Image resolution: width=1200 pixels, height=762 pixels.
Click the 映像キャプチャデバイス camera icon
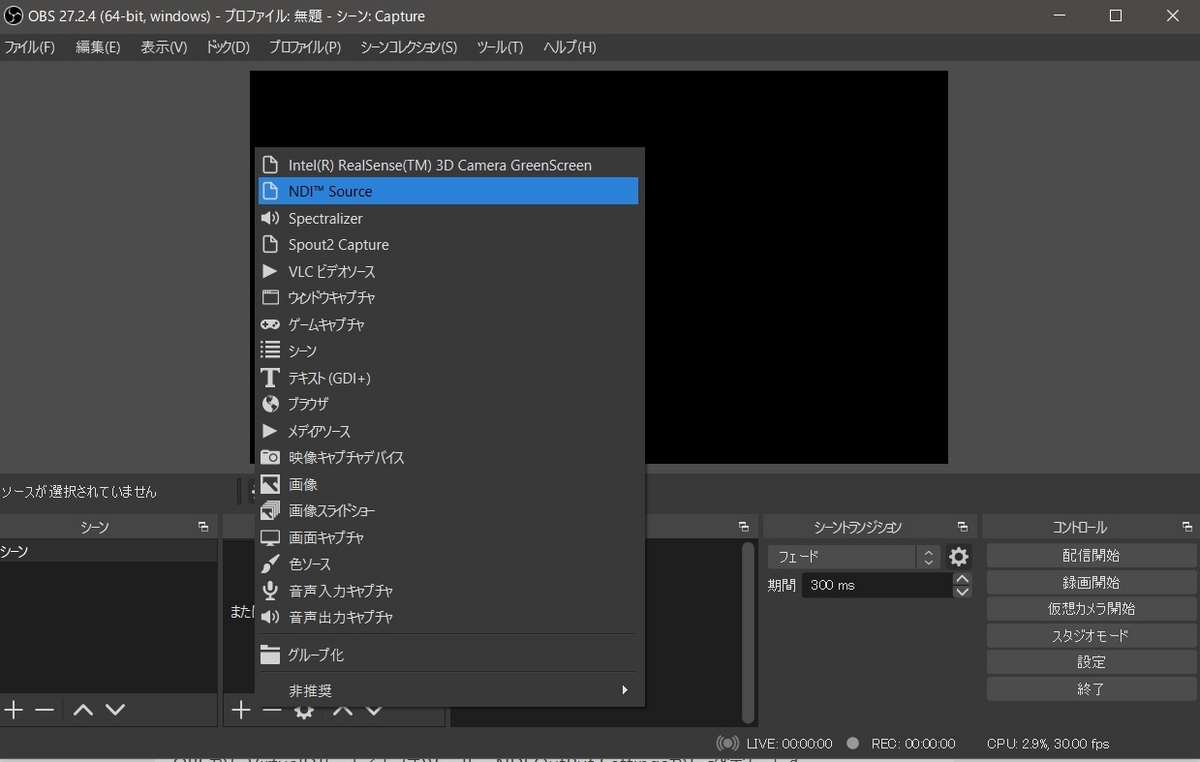click(x=270, y=457)
